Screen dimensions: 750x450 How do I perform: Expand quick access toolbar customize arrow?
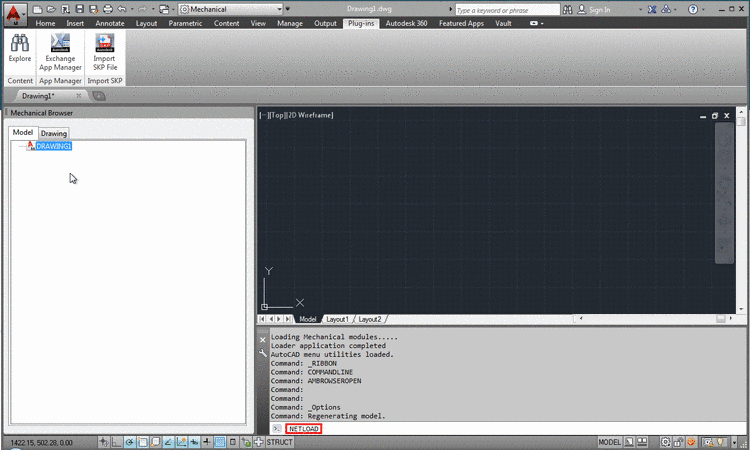(287, 9)
